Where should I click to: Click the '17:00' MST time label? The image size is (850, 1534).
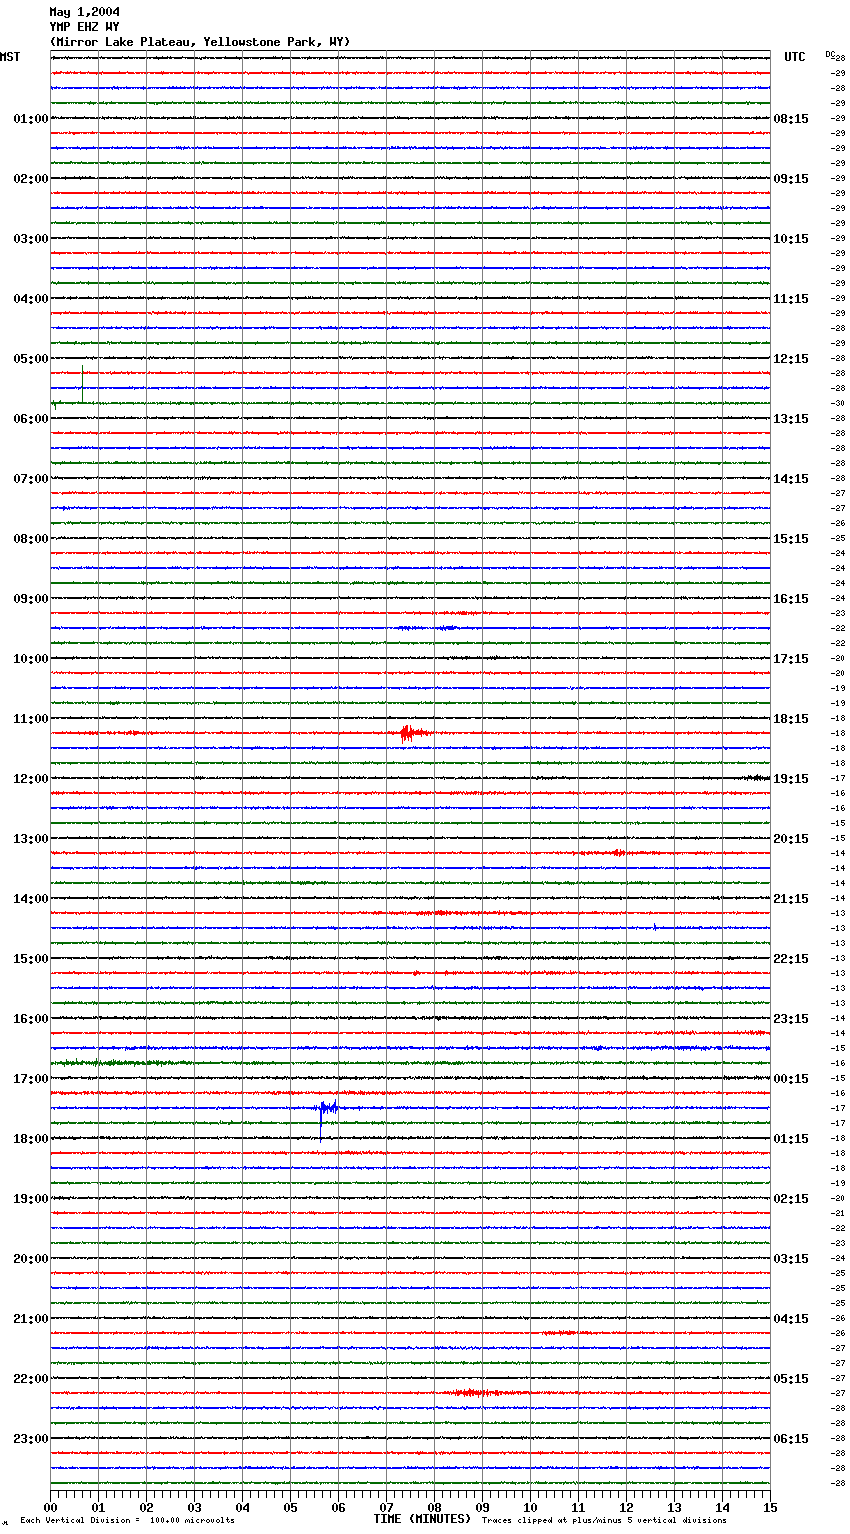click(x=31, y=1079)
